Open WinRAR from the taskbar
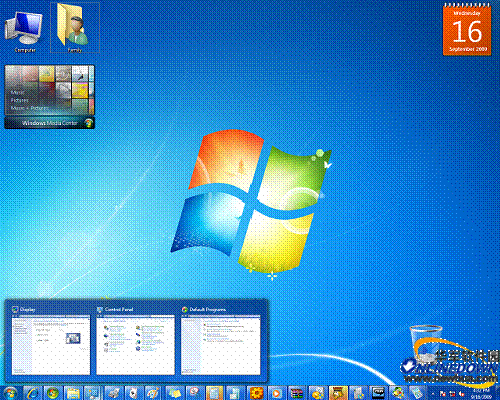 click(297, 393)
